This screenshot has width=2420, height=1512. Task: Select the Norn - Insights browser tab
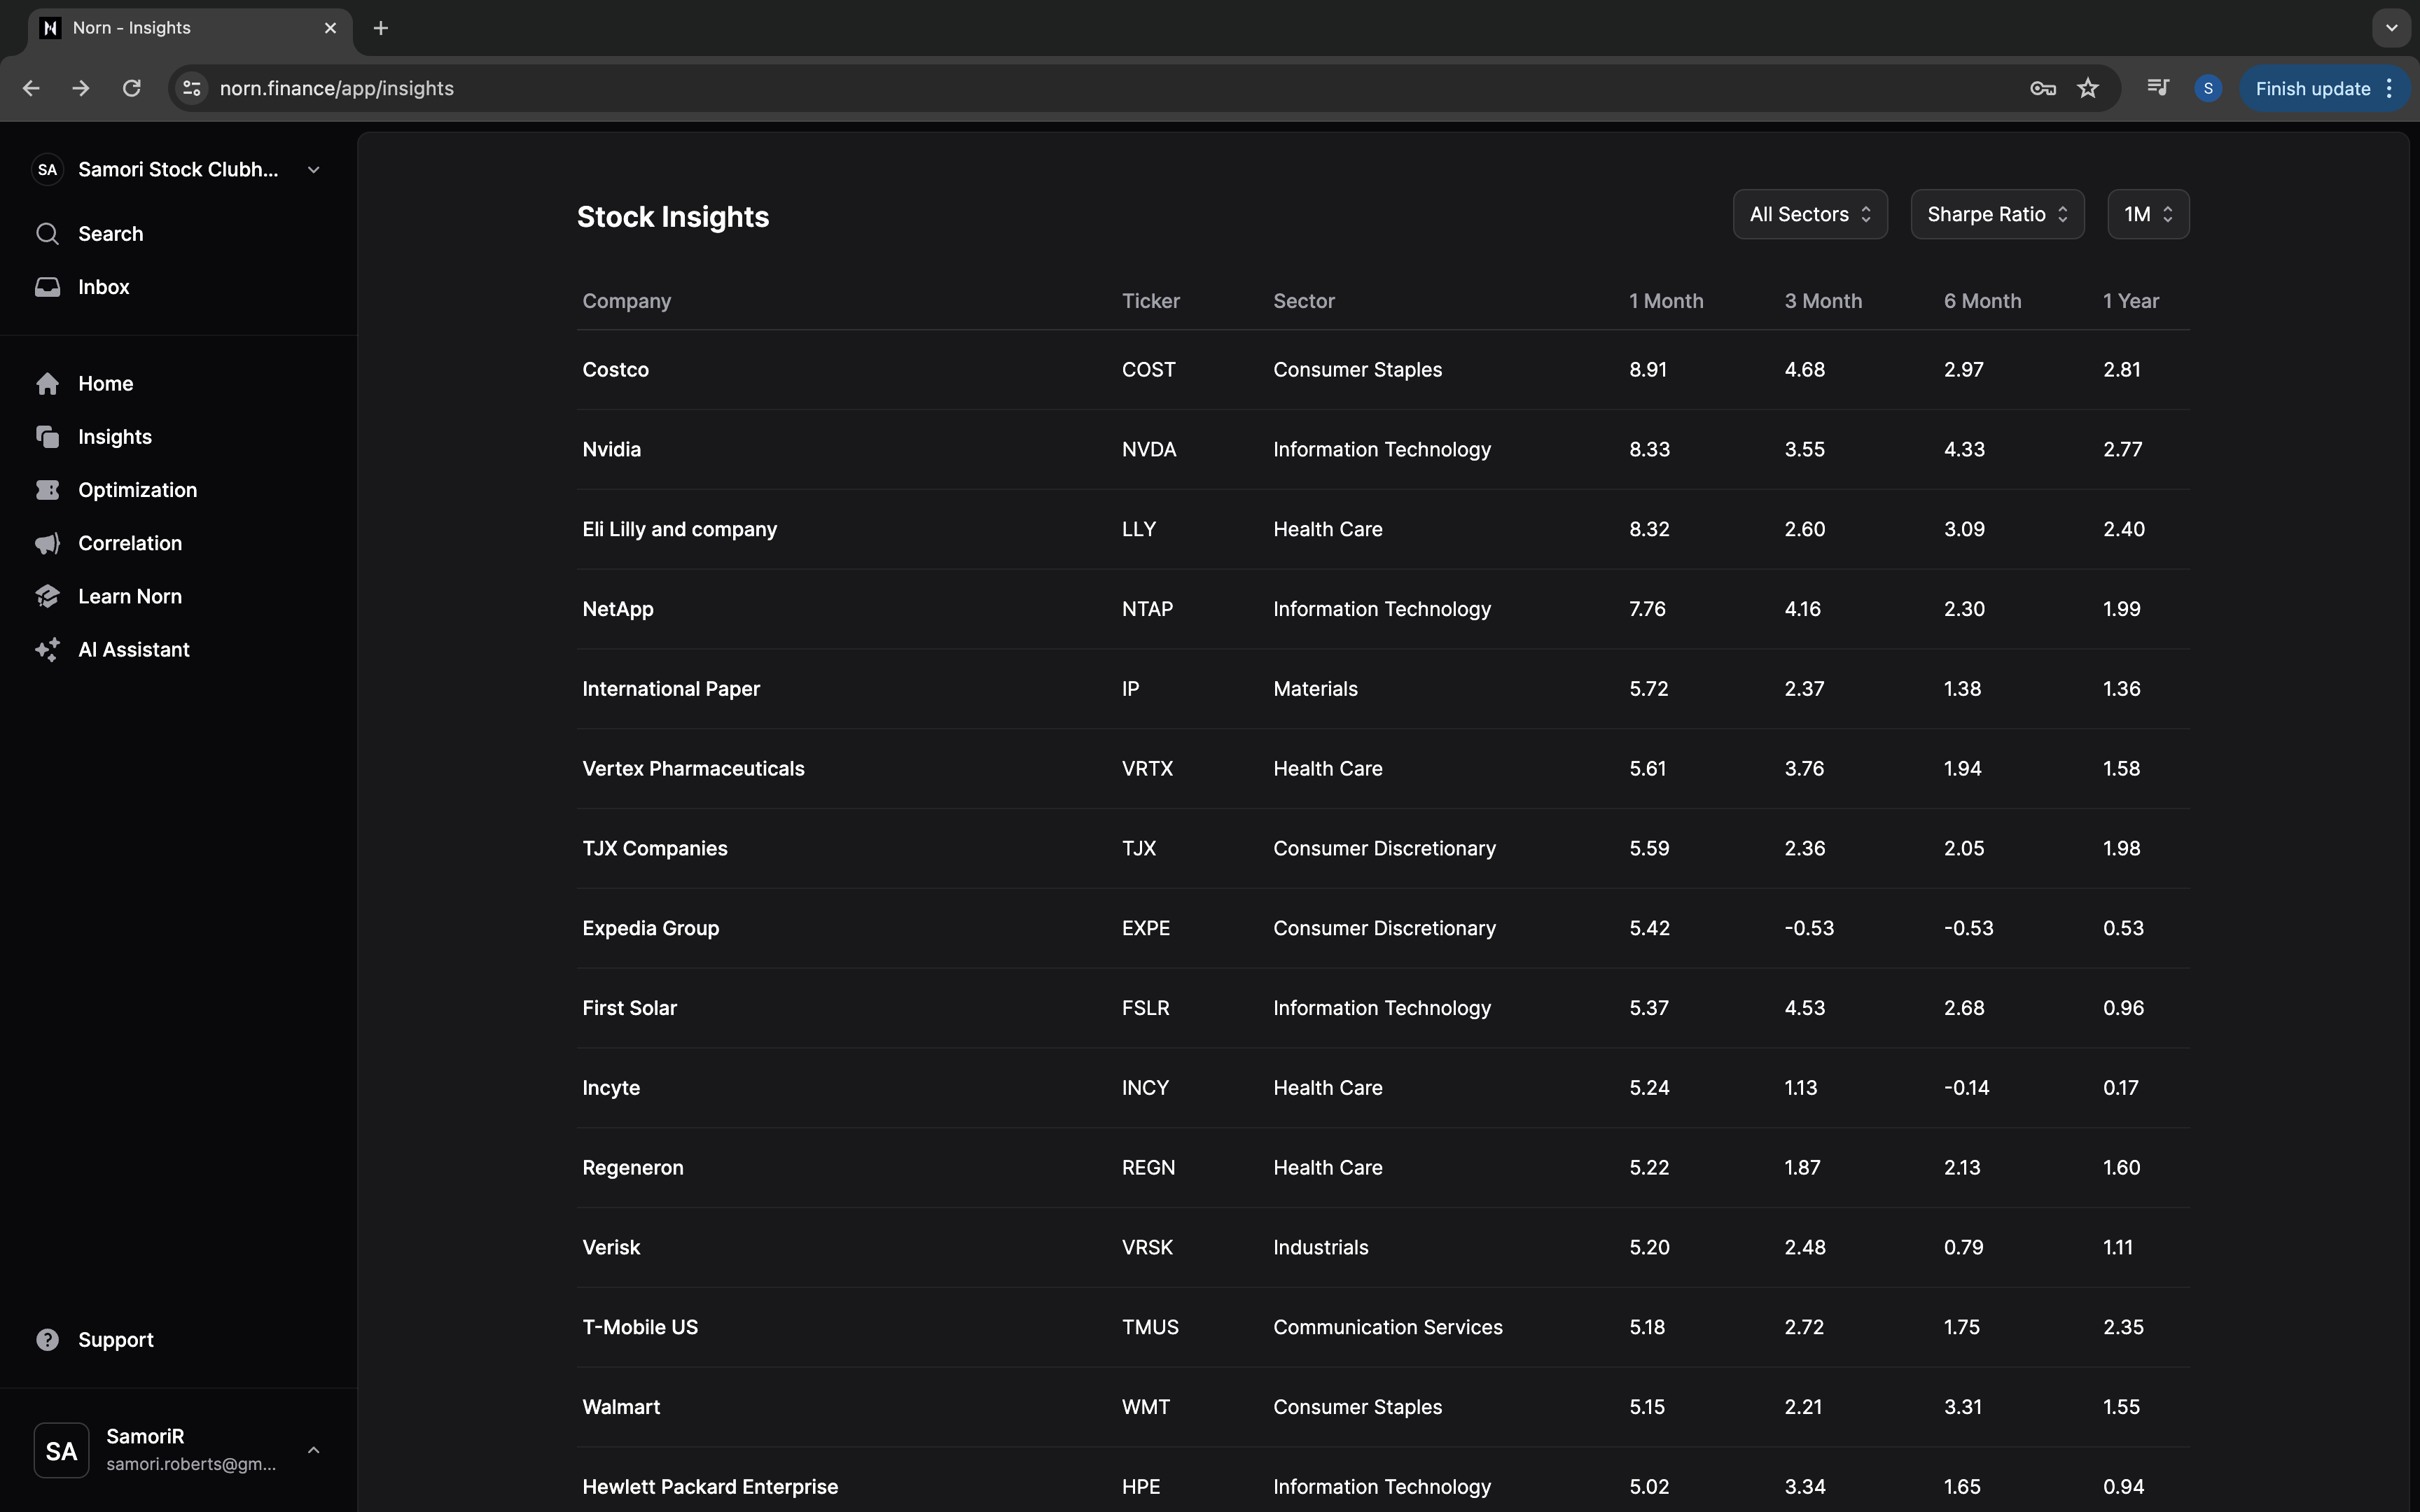tap(180, 28)
